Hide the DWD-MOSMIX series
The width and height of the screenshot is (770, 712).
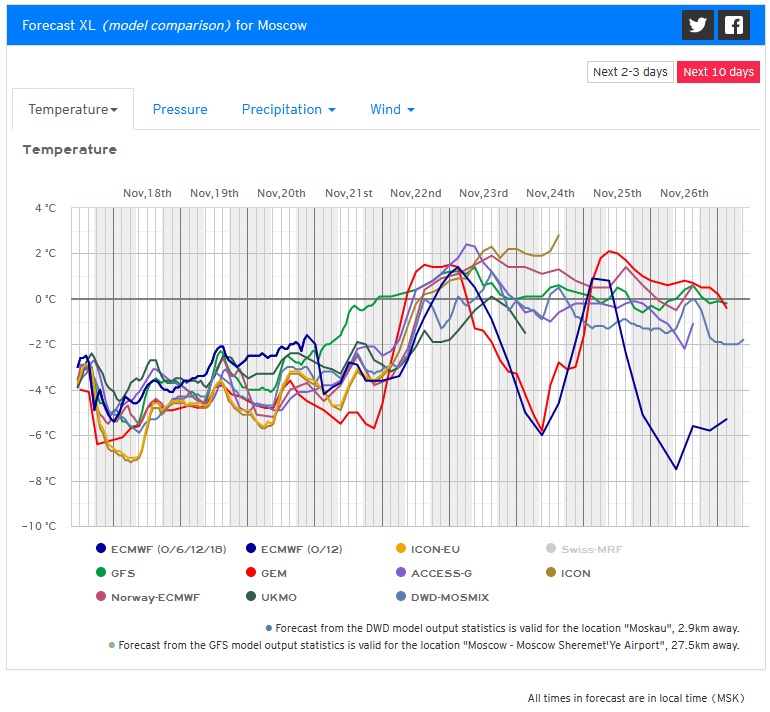coord(440,597)
